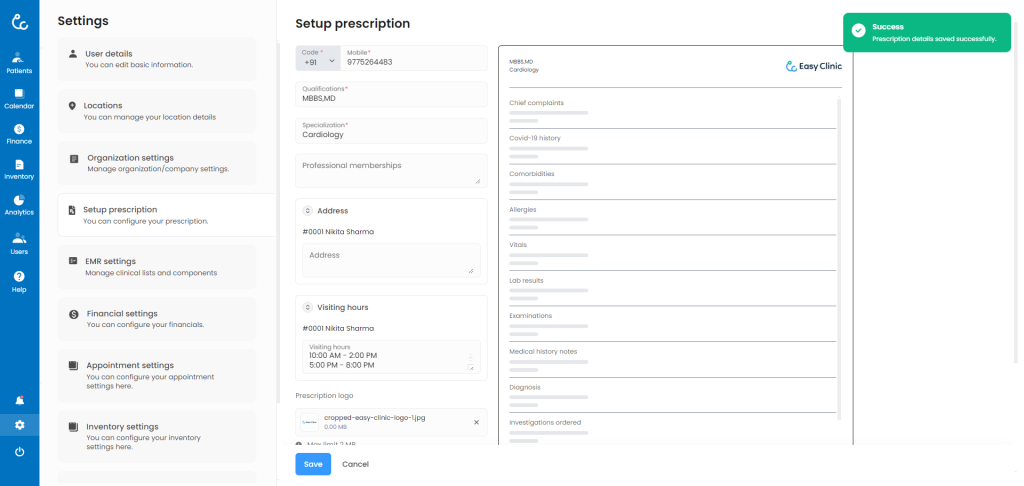Open the notifications bell icon

pos(19,400)
